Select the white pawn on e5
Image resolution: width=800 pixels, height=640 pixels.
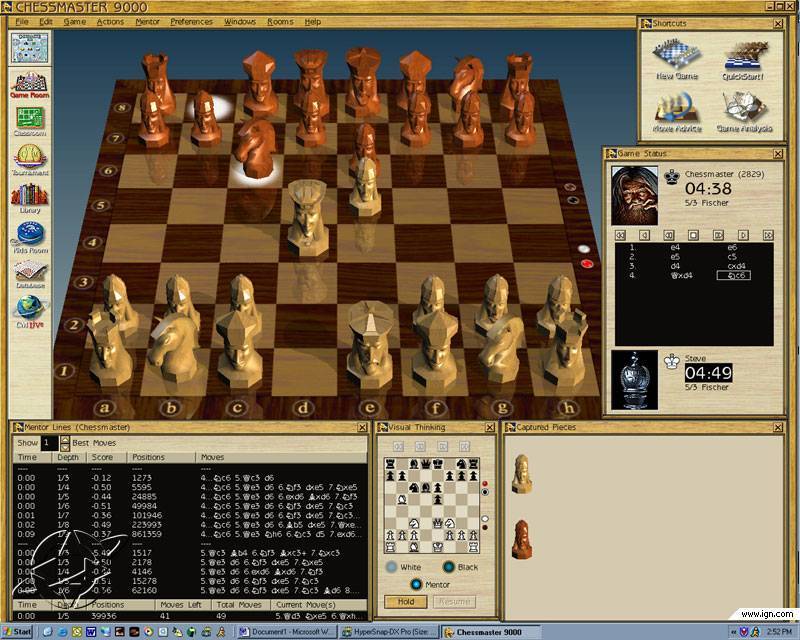[x=365, y=186]
